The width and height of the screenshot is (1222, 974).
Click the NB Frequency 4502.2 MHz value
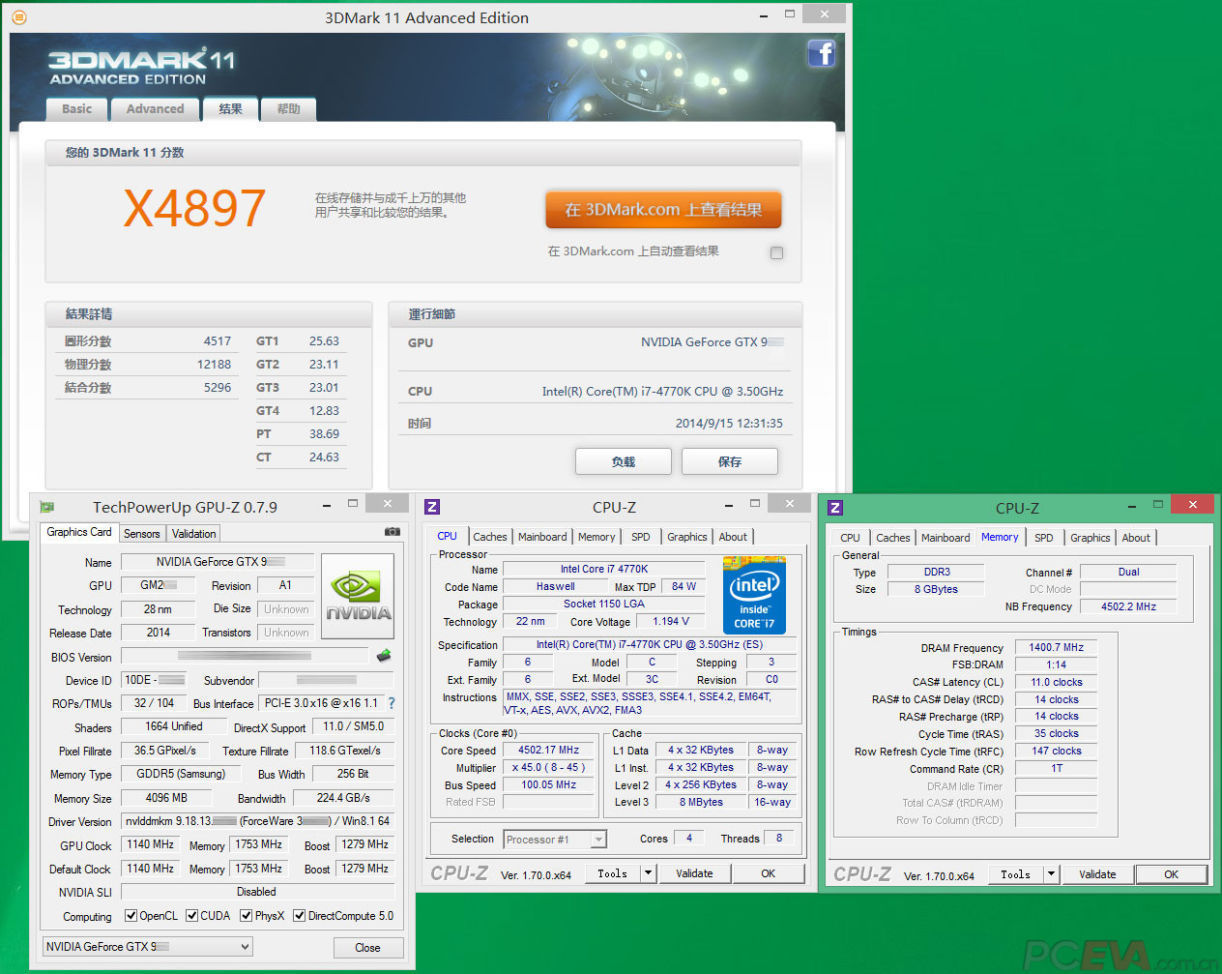[x=1128, y=607]
